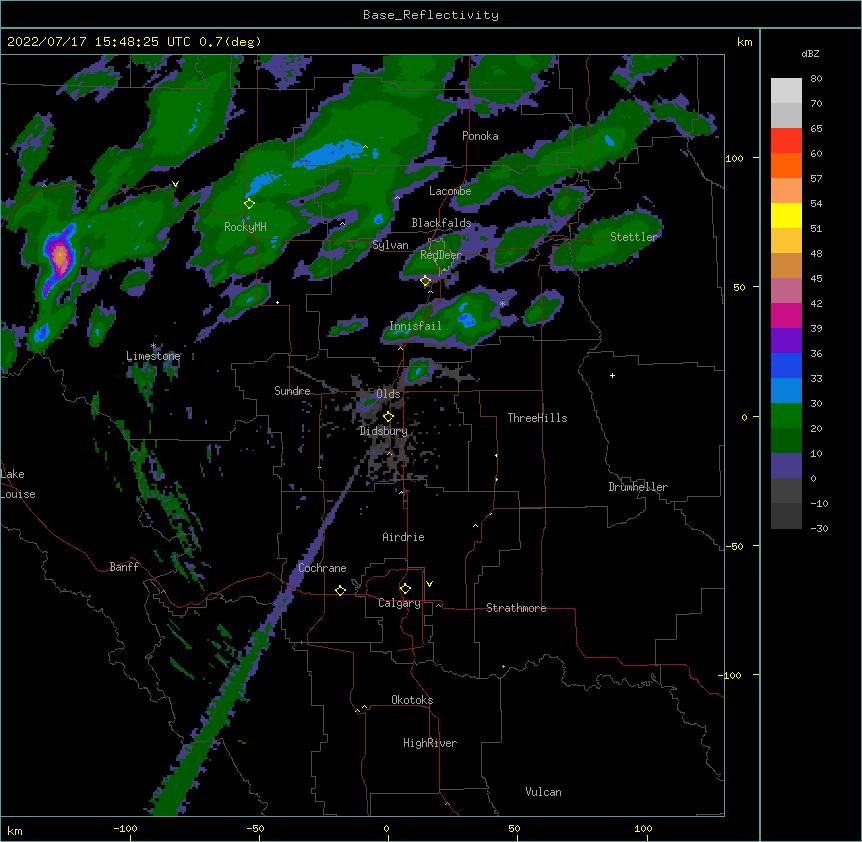Image resolution: width=862 pixels, height=842 pixels.
Task: Click the Airdrie label
Action: point(403,537)
